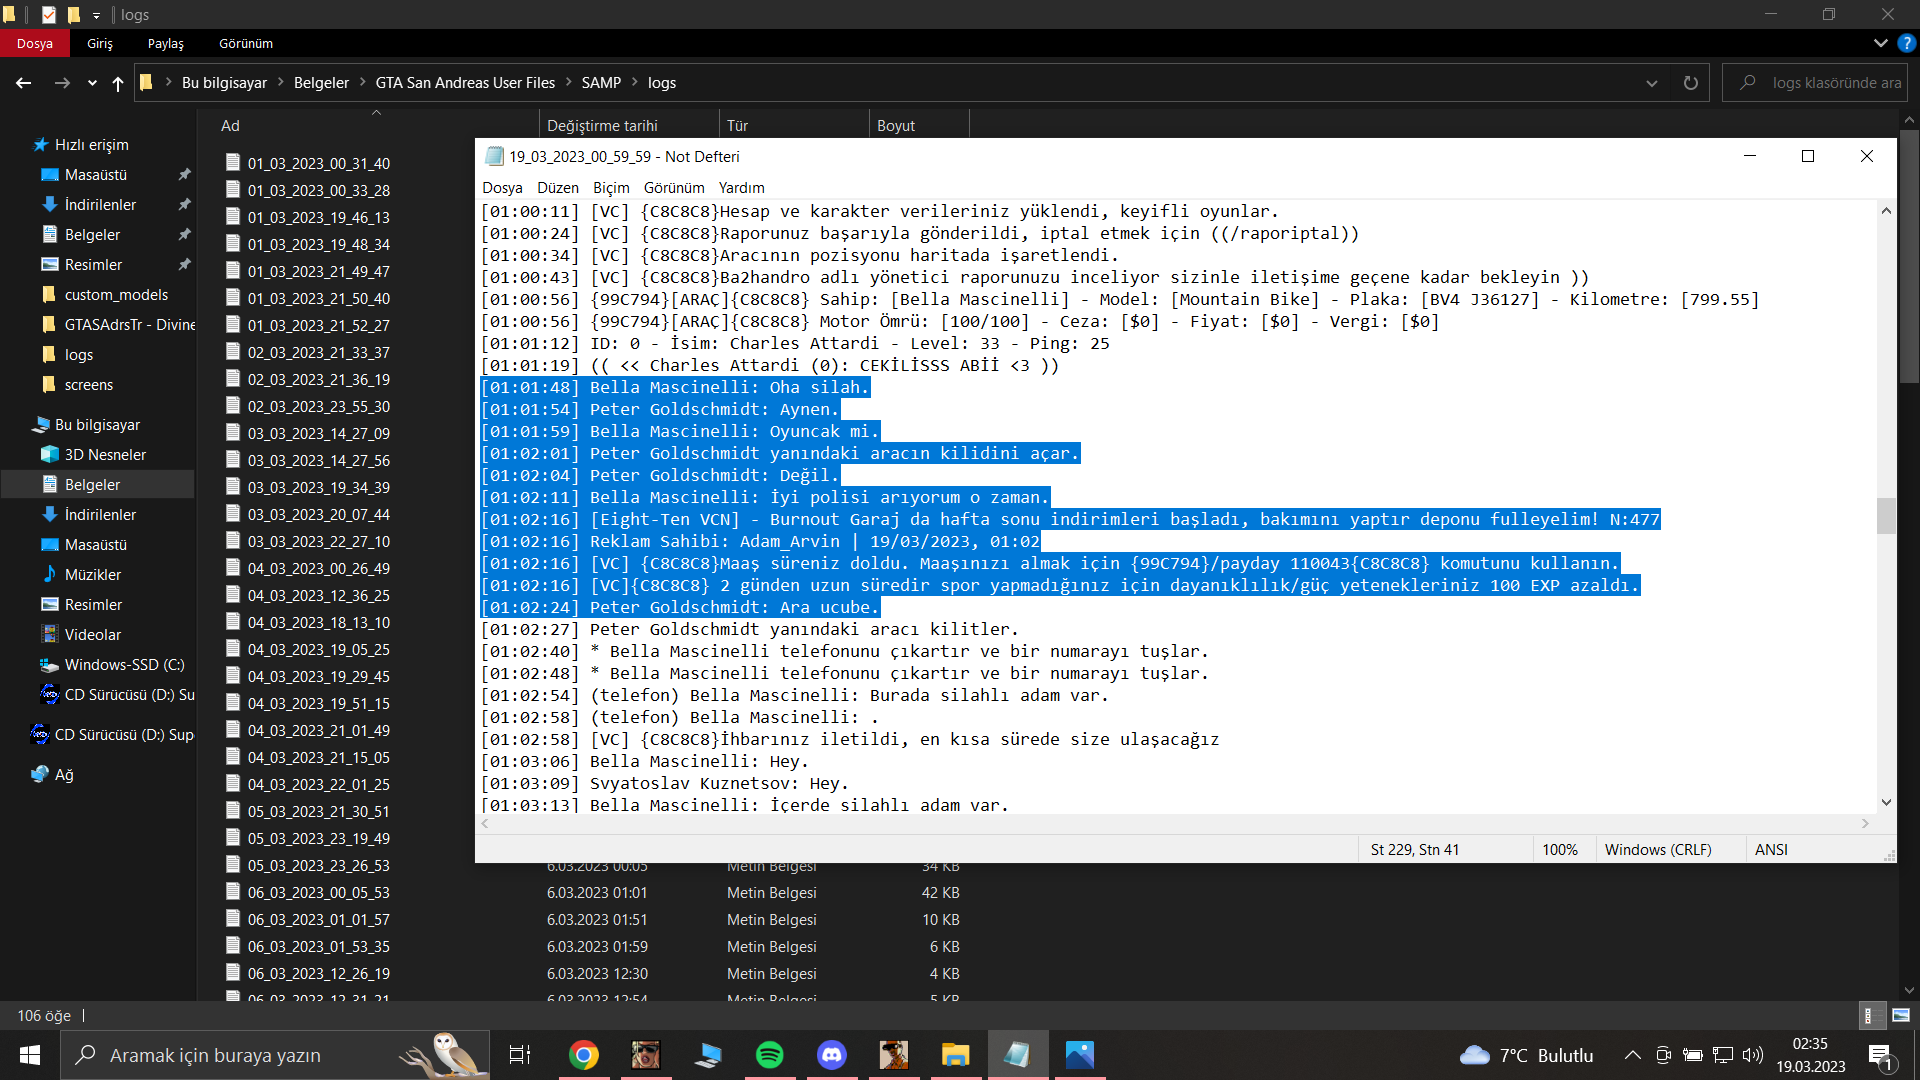Open Task View on the taskbar
Viewport: 1920px width, 1080px height.
coord(520,1055)
